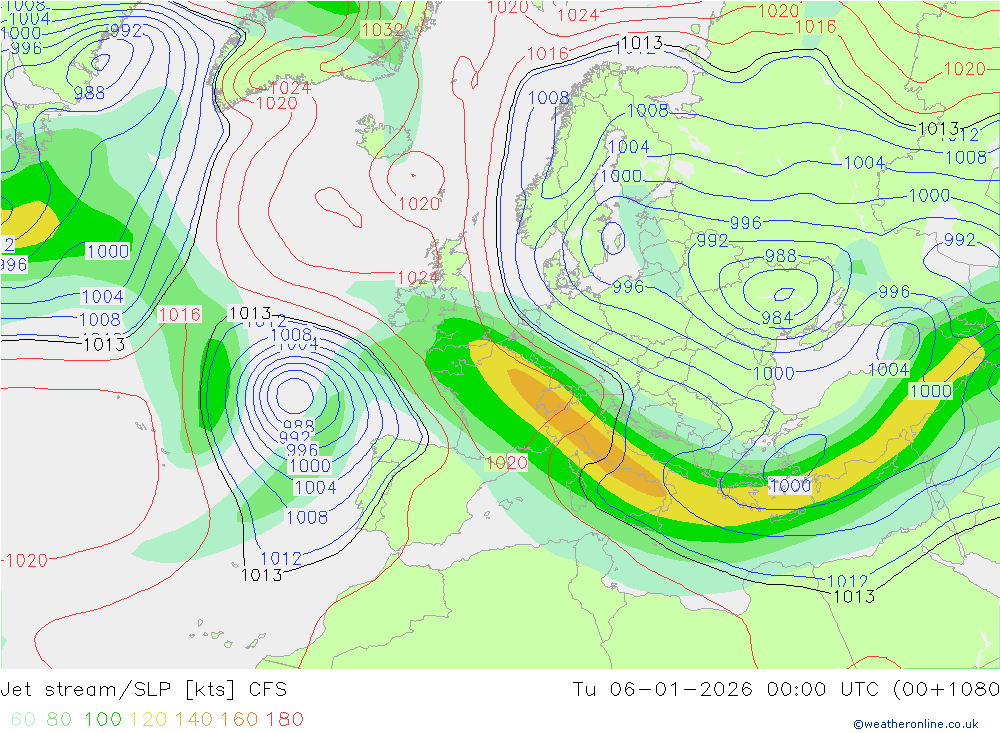Click the 988 label directly above 984
Image resolution: width=1000 pixels, height=733 pixels.
point(781,256)
